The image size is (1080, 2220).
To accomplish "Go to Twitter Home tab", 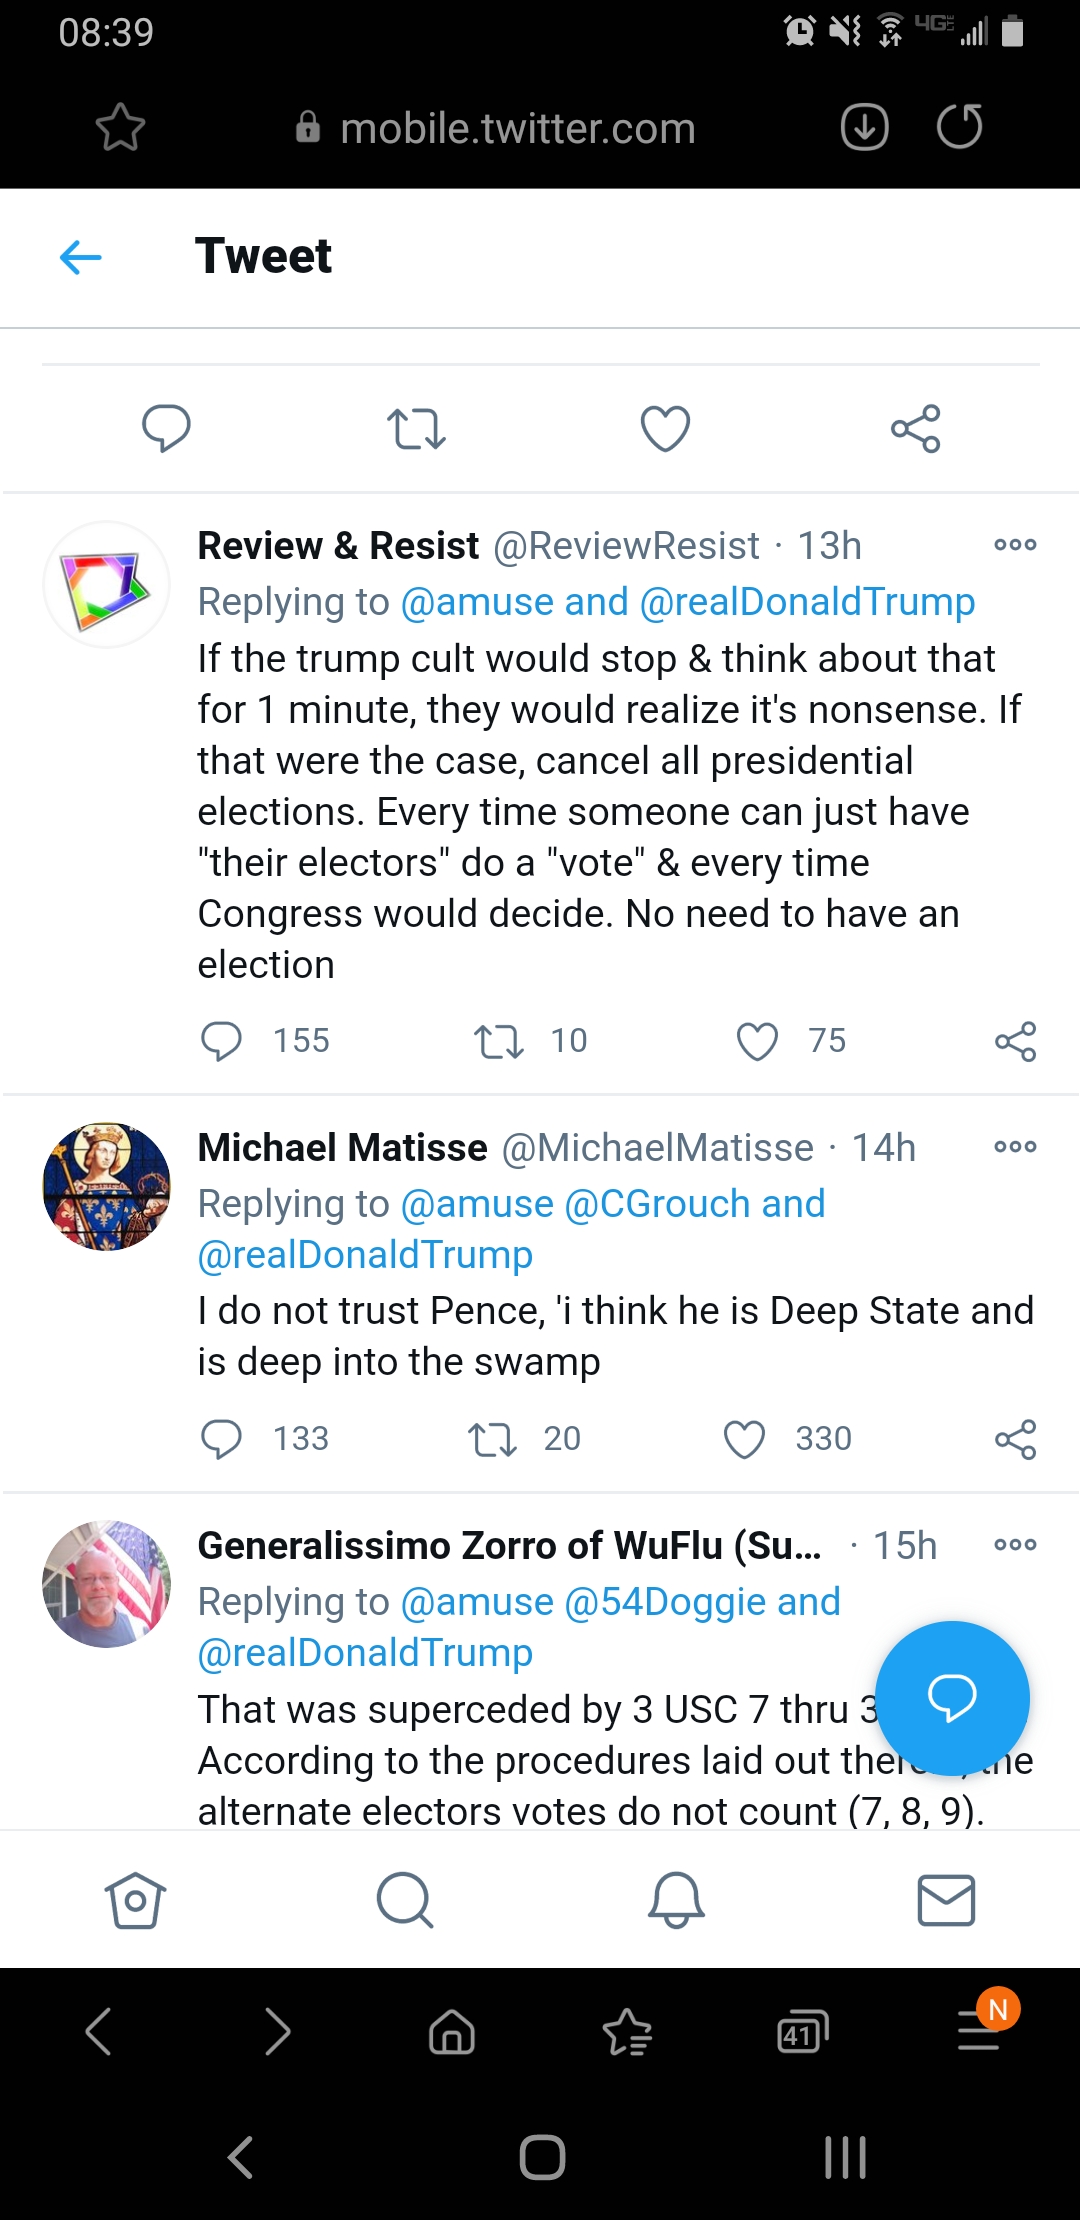I will (x=135, y=1899).
